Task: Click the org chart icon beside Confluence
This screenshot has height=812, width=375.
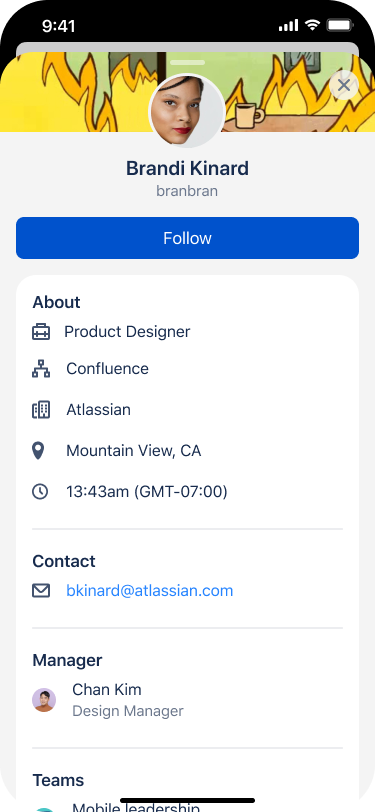Action: [x=41, y=369]
